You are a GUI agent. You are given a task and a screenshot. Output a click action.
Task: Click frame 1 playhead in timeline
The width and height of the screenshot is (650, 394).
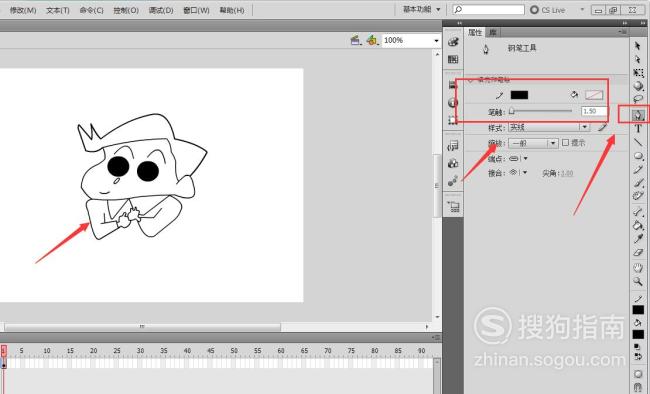(4, 351)
